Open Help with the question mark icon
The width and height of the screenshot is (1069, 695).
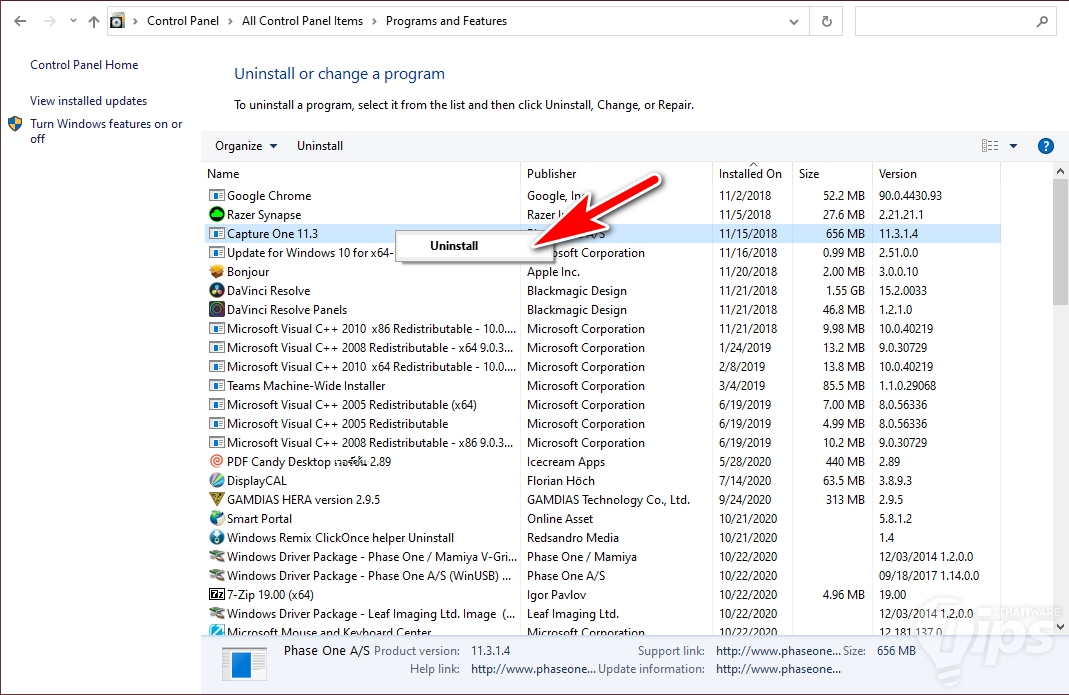1045,146
